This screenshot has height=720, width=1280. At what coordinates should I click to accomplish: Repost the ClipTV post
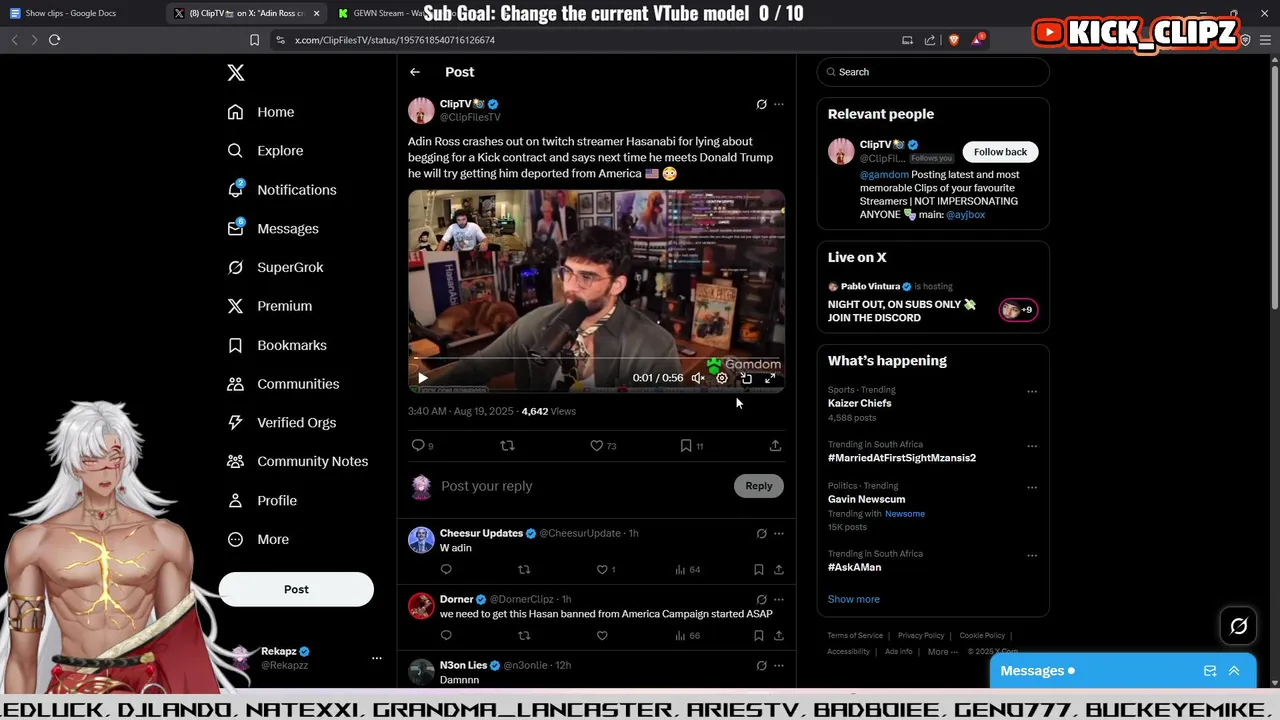click(x=507, y=445)
